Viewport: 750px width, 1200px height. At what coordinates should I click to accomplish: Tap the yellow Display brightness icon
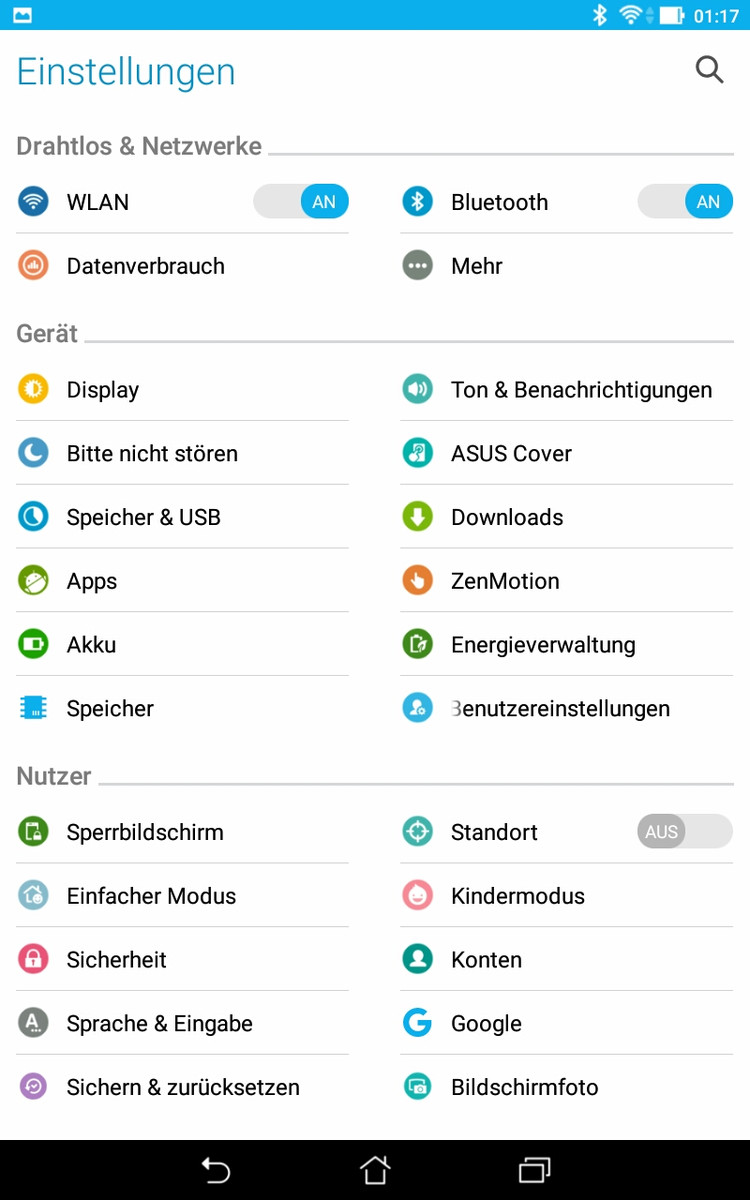(x=33, y=389)
